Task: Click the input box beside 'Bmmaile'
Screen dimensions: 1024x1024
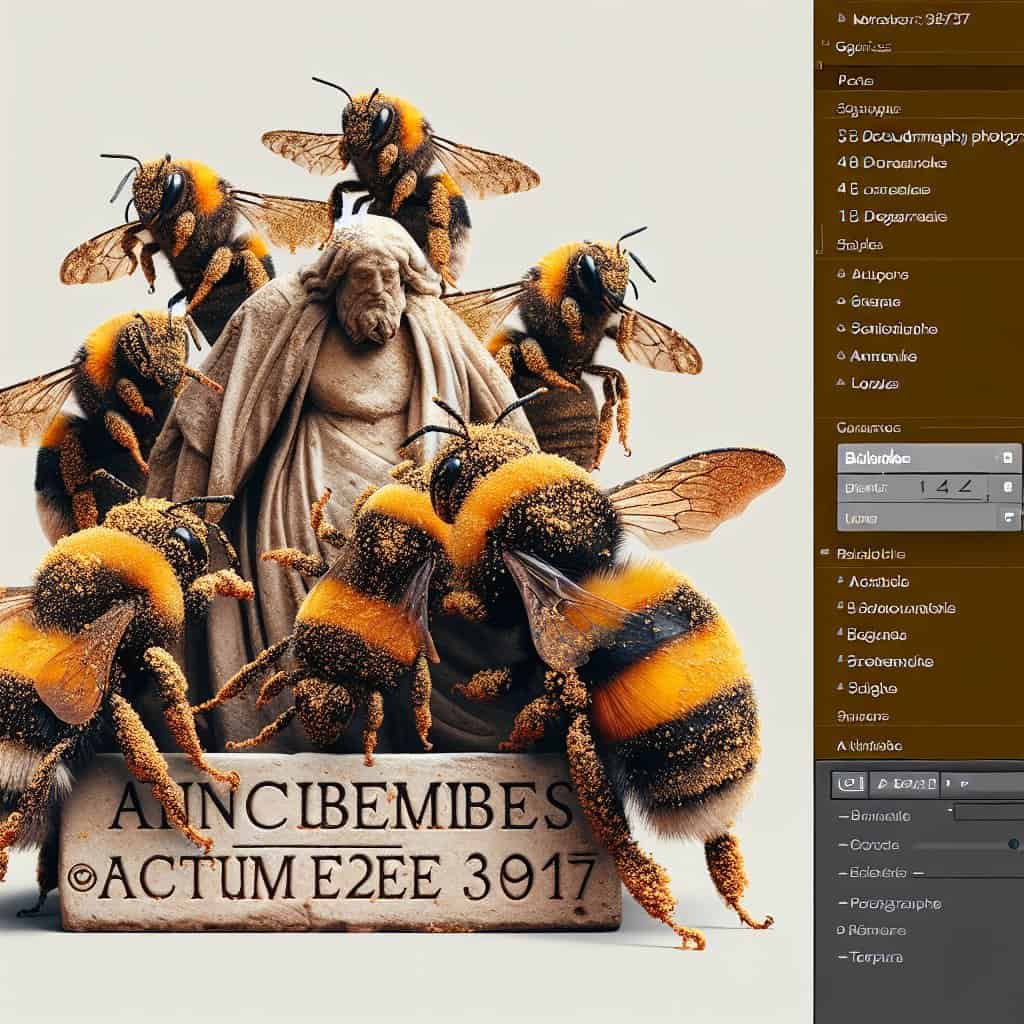Action: (x=989, y=813)
